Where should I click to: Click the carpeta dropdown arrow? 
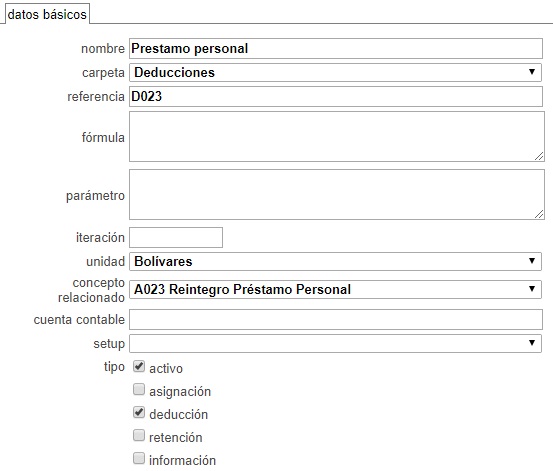tap(532, 72)
